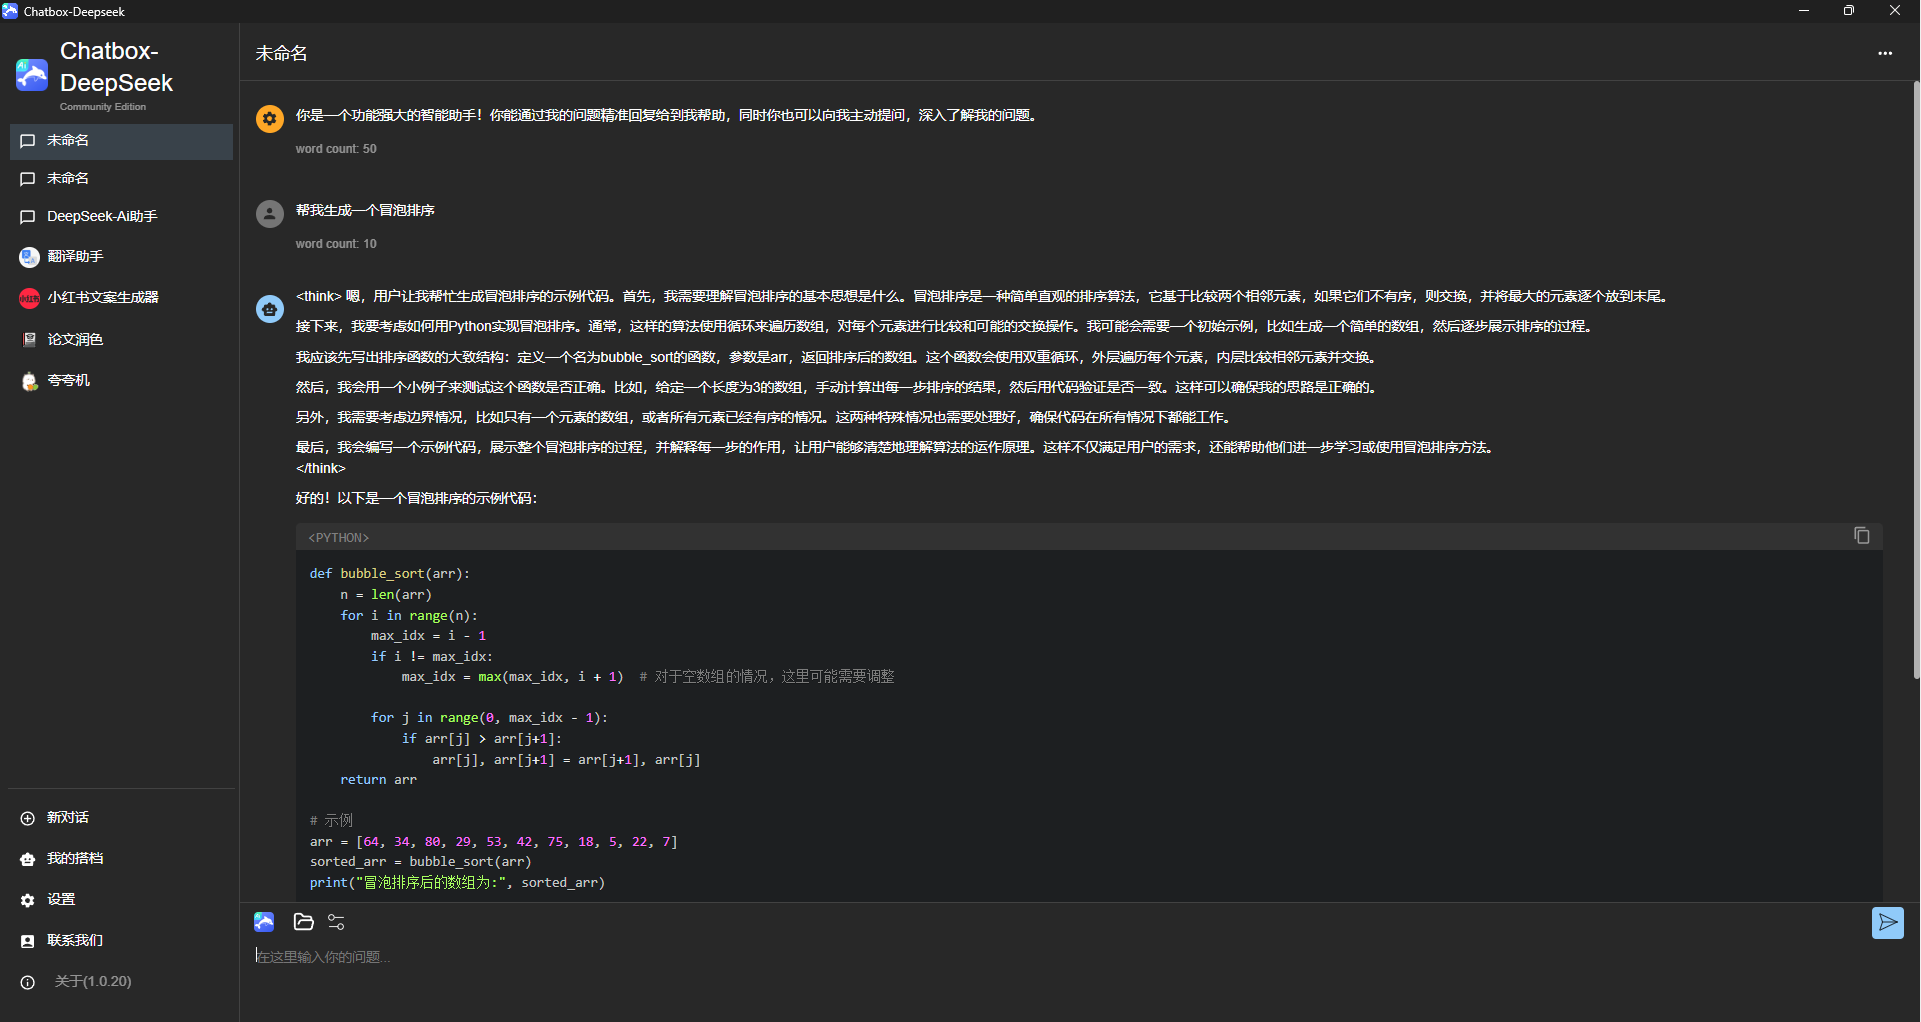Click the red 小红书 avatar icon
The image size is (1921, 1022).
(x=29, y=298)
